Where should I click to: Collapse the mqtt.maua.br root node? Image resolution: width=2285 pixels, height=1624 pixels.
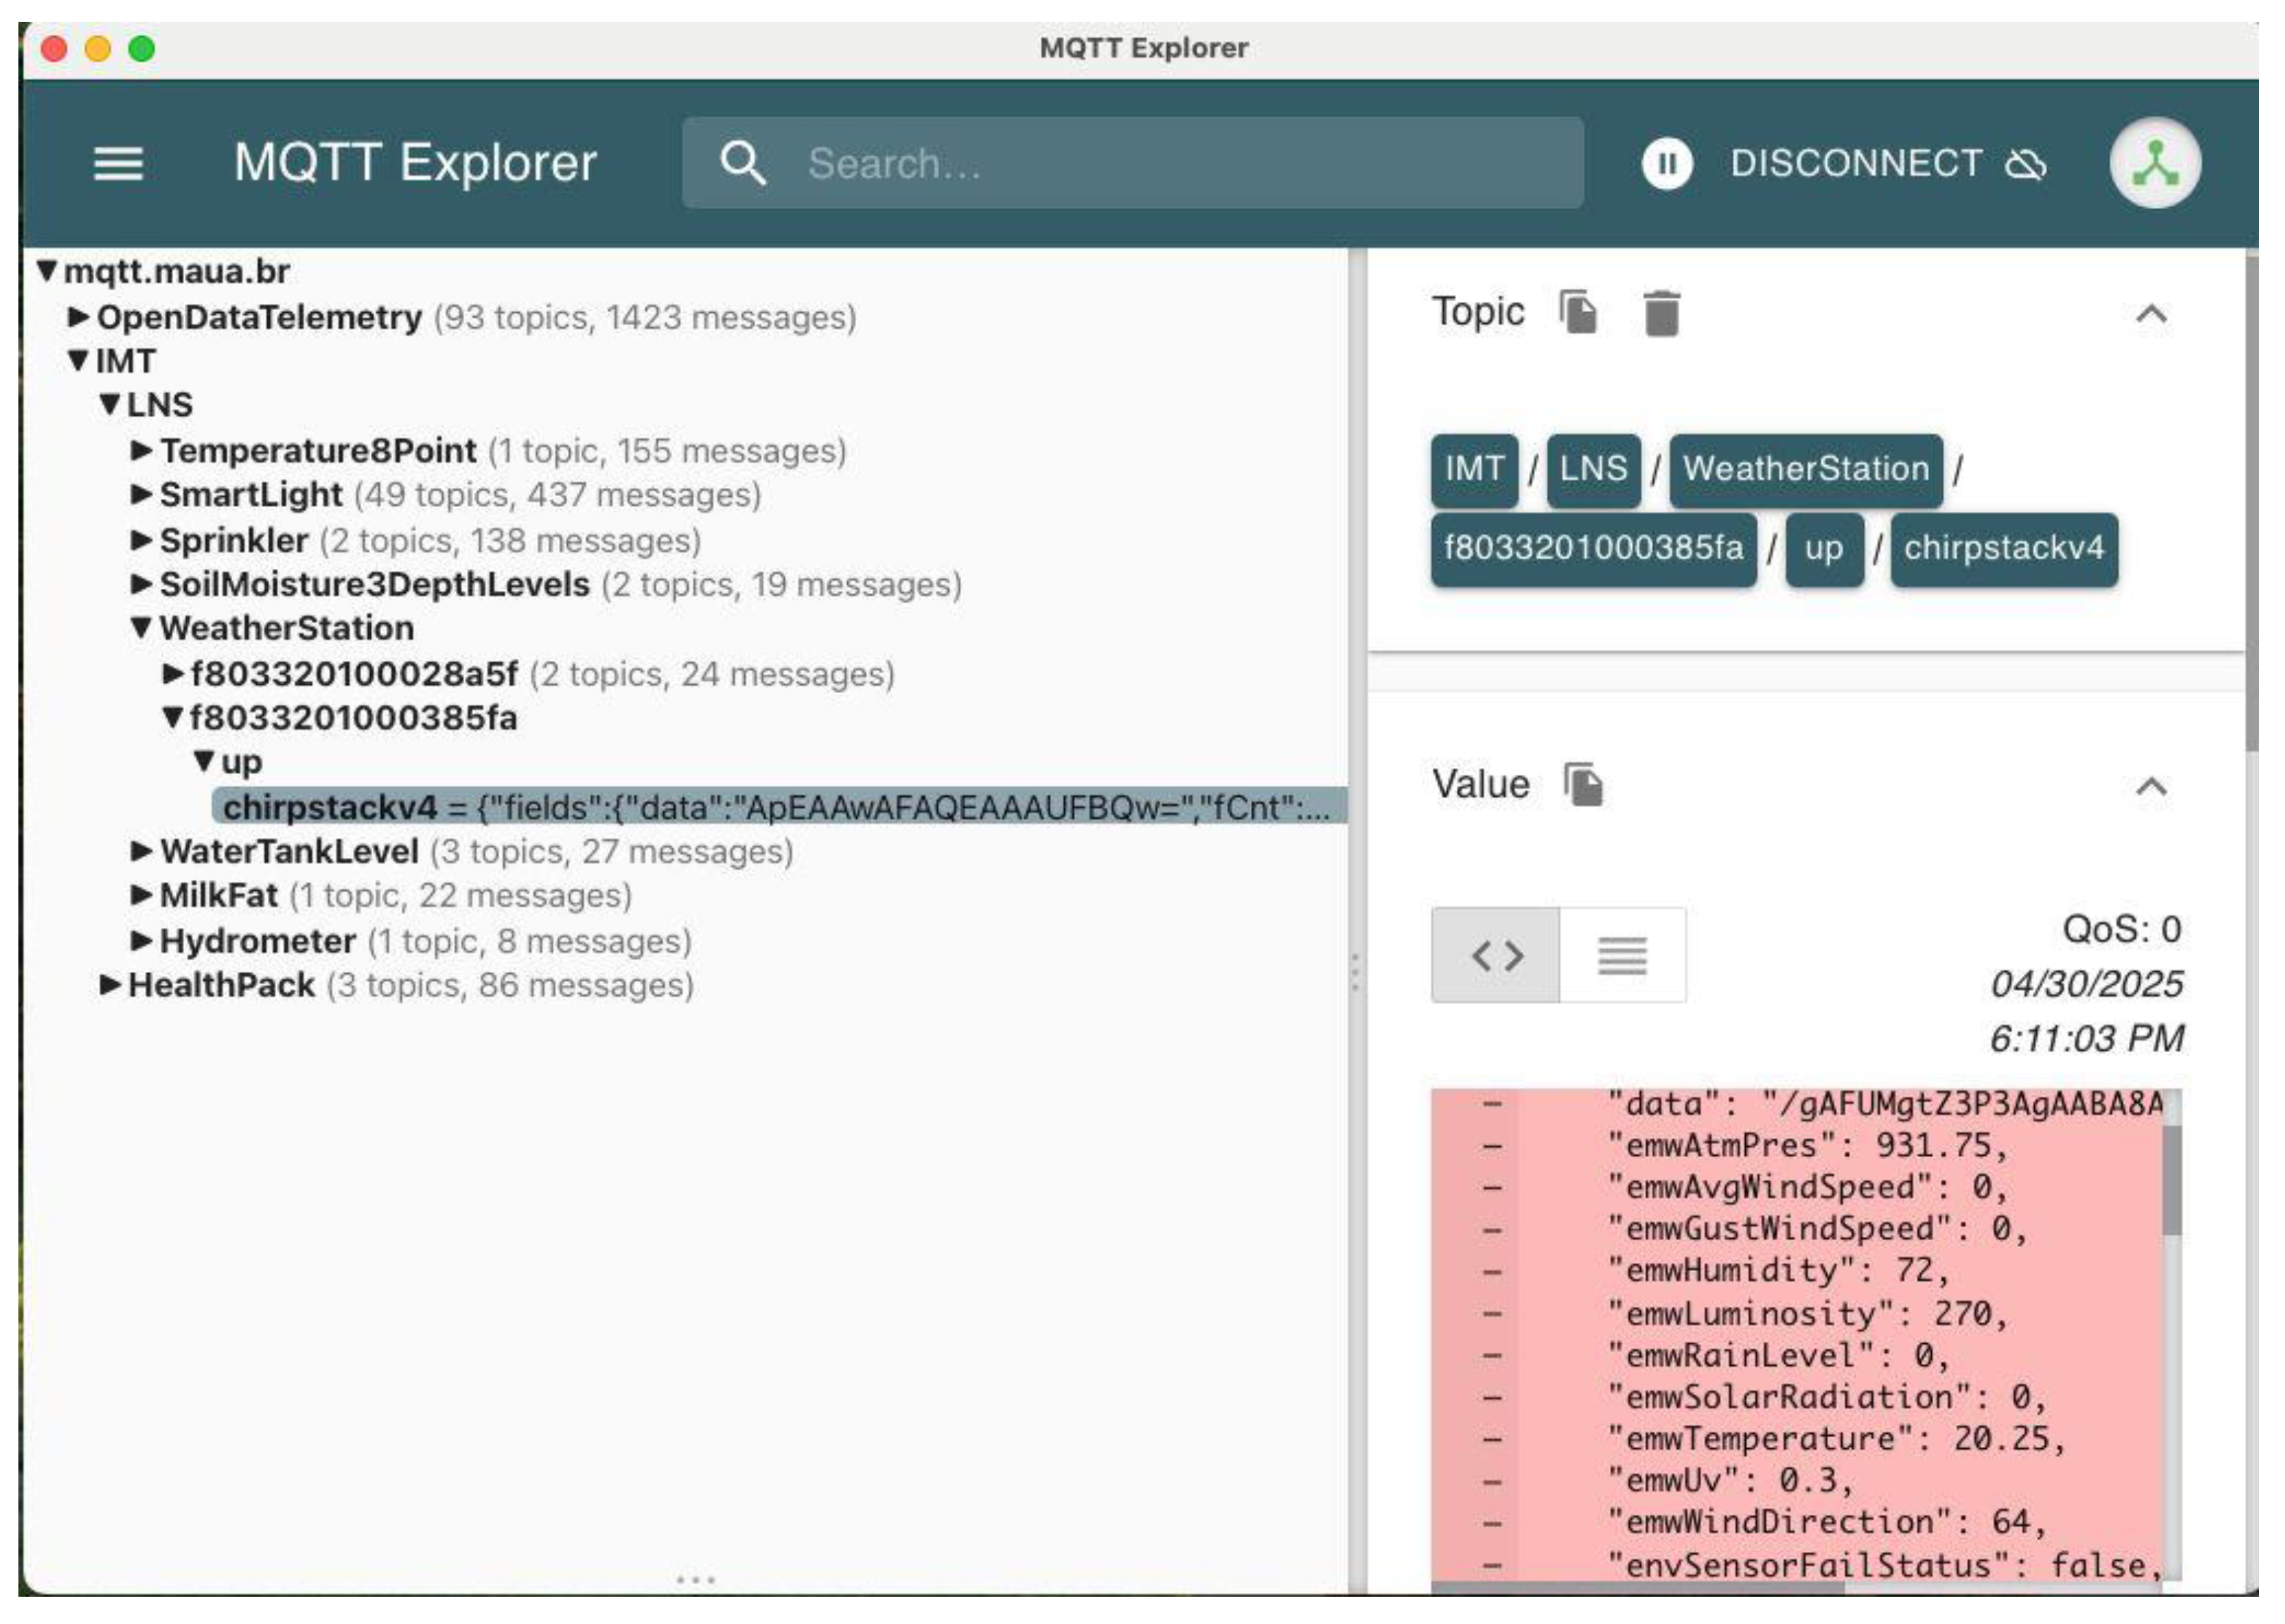pyautogui.click(x=47, y=270)
